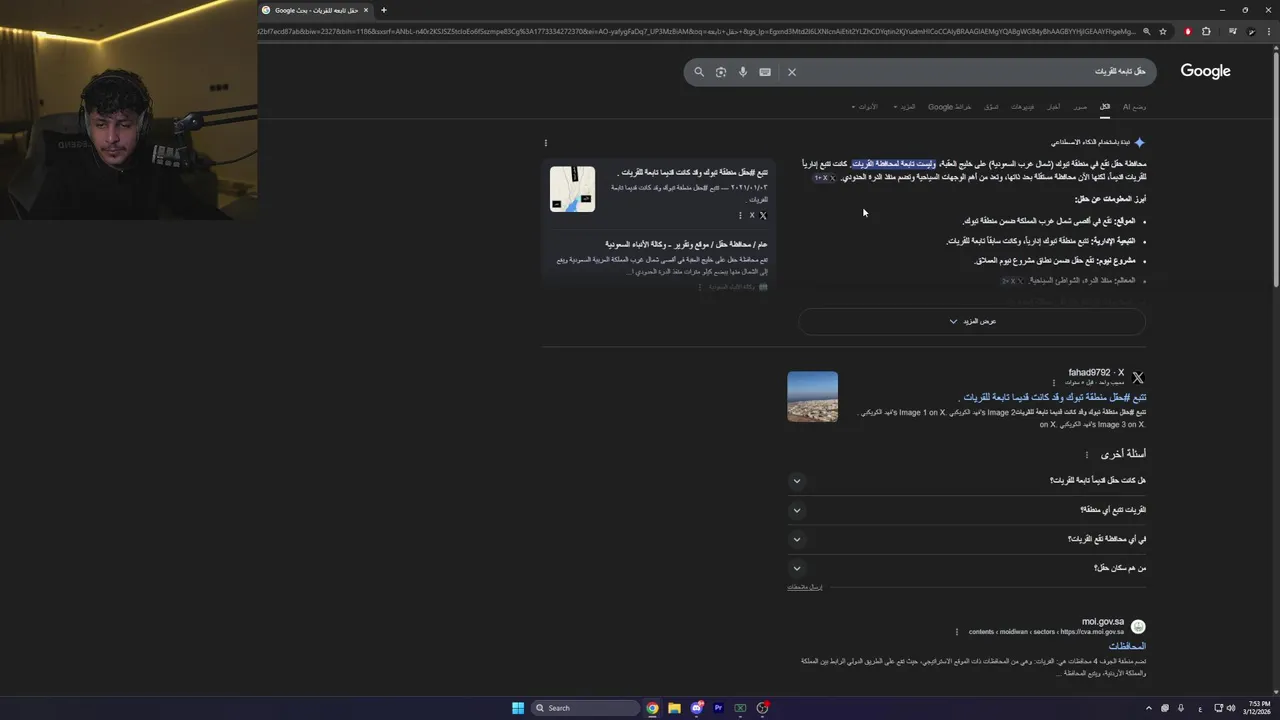Open volume control in system tray
This screenshot has width=1280, height=720.
pos(1230,708)
